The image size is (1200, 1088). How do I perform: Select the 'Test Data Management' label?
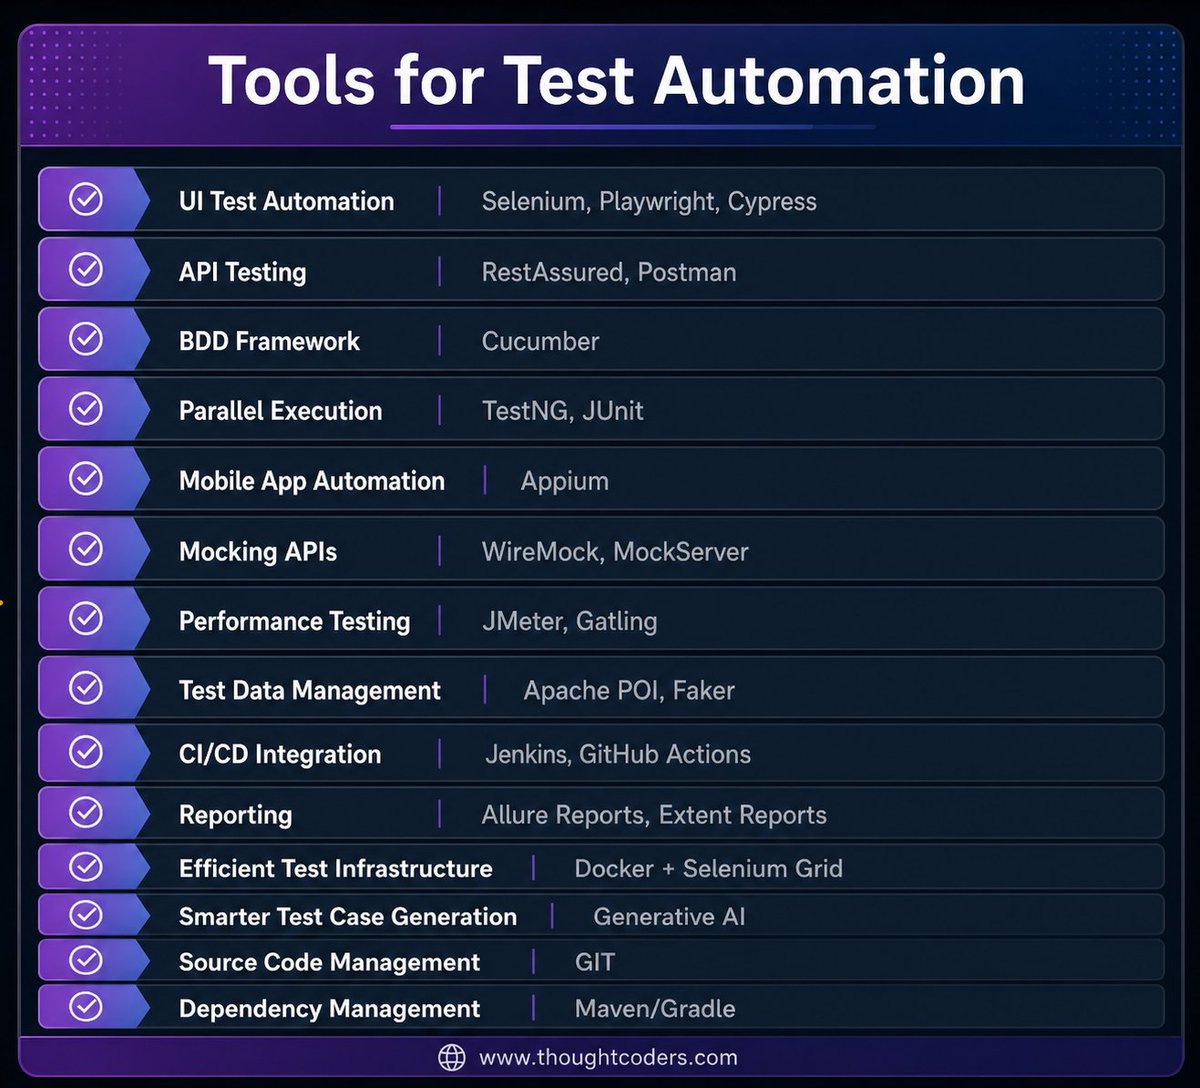pyautogui.click(x=310, y=691)
